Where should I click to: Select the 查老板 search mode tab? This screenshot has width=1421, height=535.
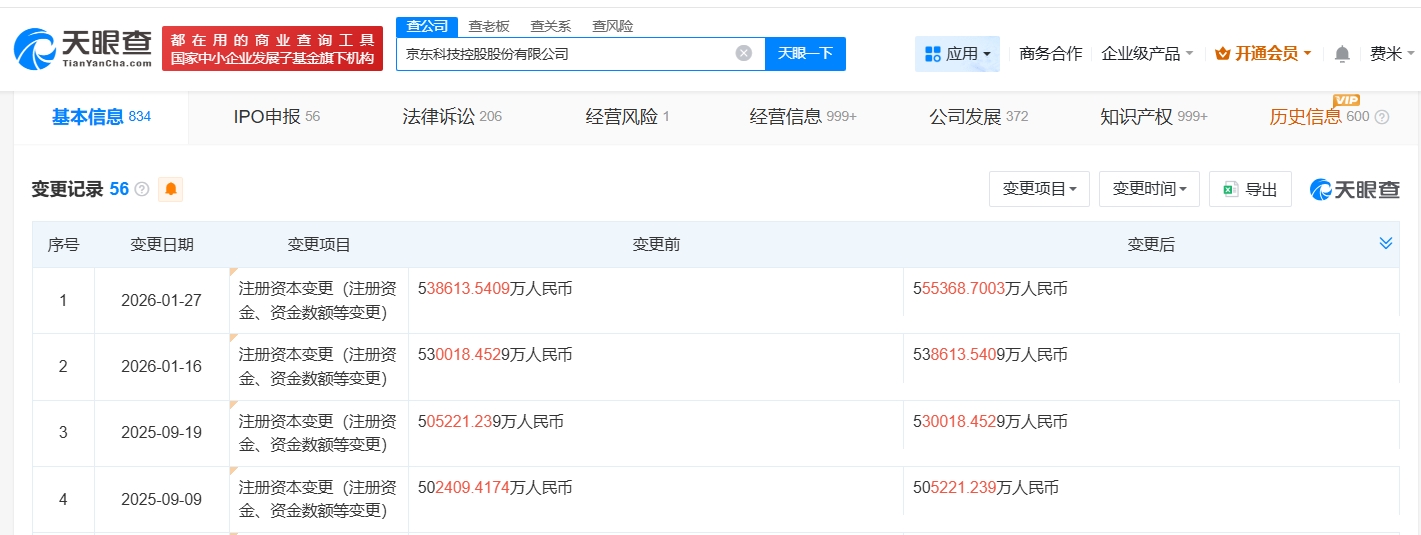pyautogui.click(x=489, y=26)
